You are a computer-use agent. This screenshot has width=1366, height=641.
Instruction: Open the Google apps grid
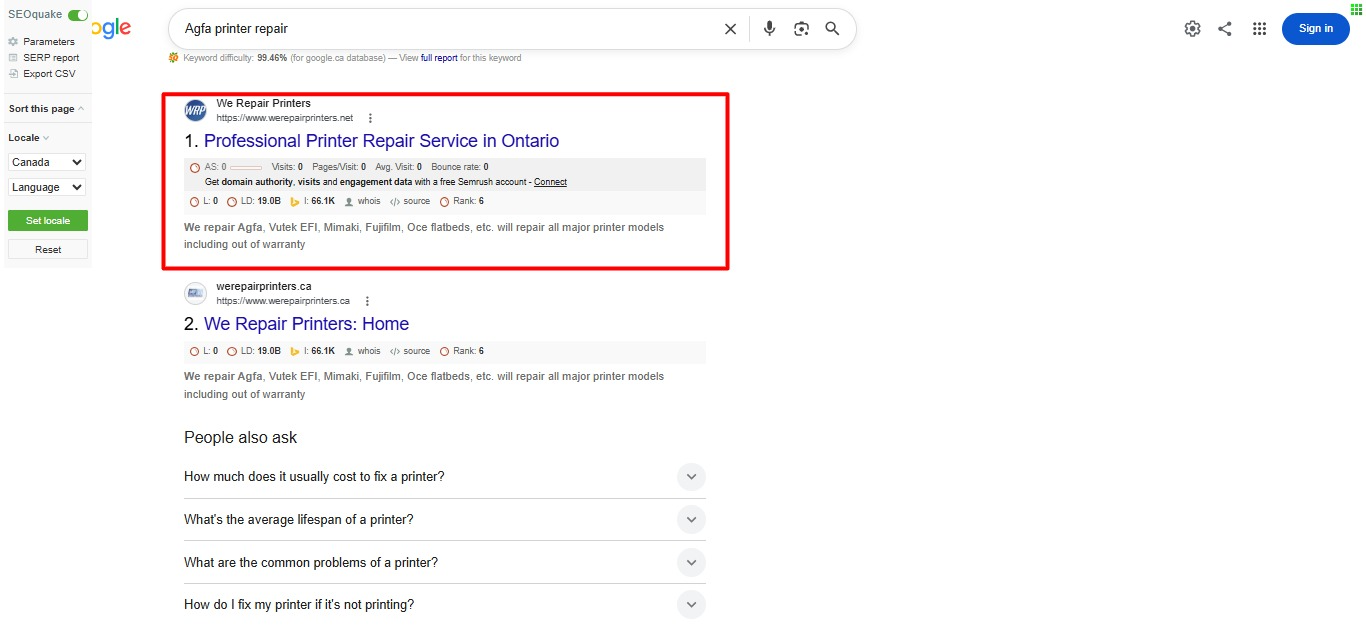[1260, 29]
